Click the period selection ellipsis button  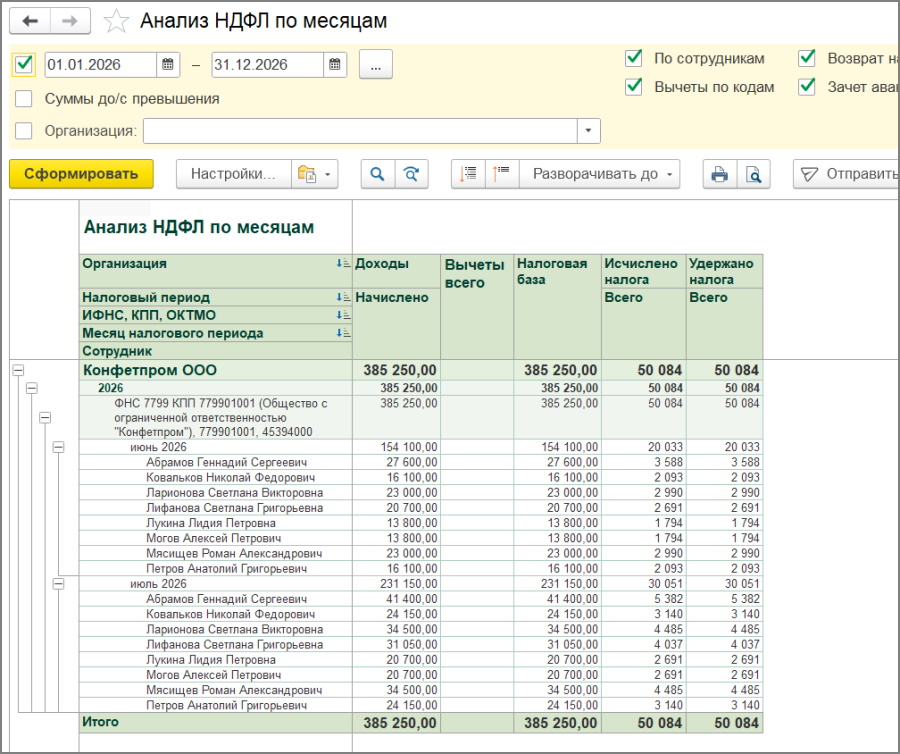[x=376, y=64]
